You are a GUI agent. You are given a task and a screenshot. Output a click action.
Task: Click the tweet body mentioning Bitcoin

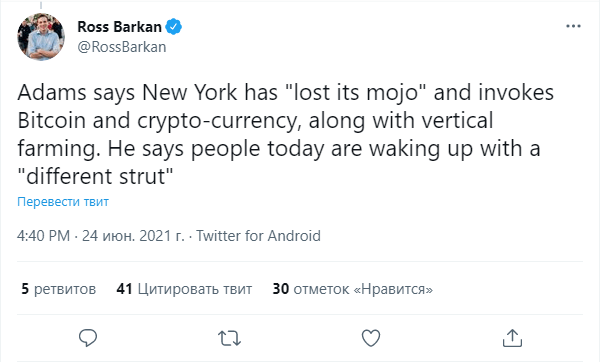coord(285,134)
